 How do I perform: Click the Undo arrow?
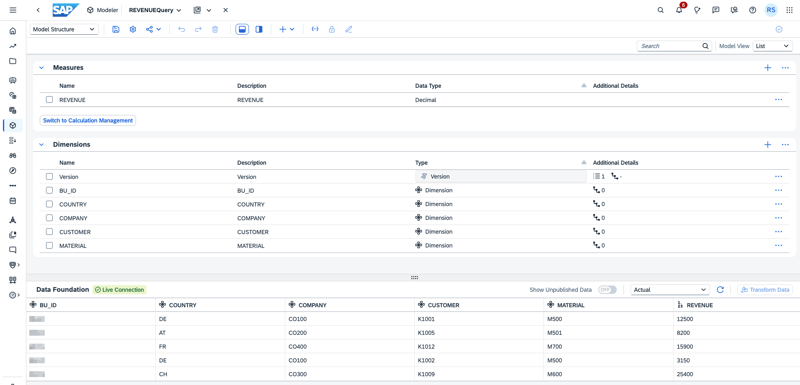point(181,30)
